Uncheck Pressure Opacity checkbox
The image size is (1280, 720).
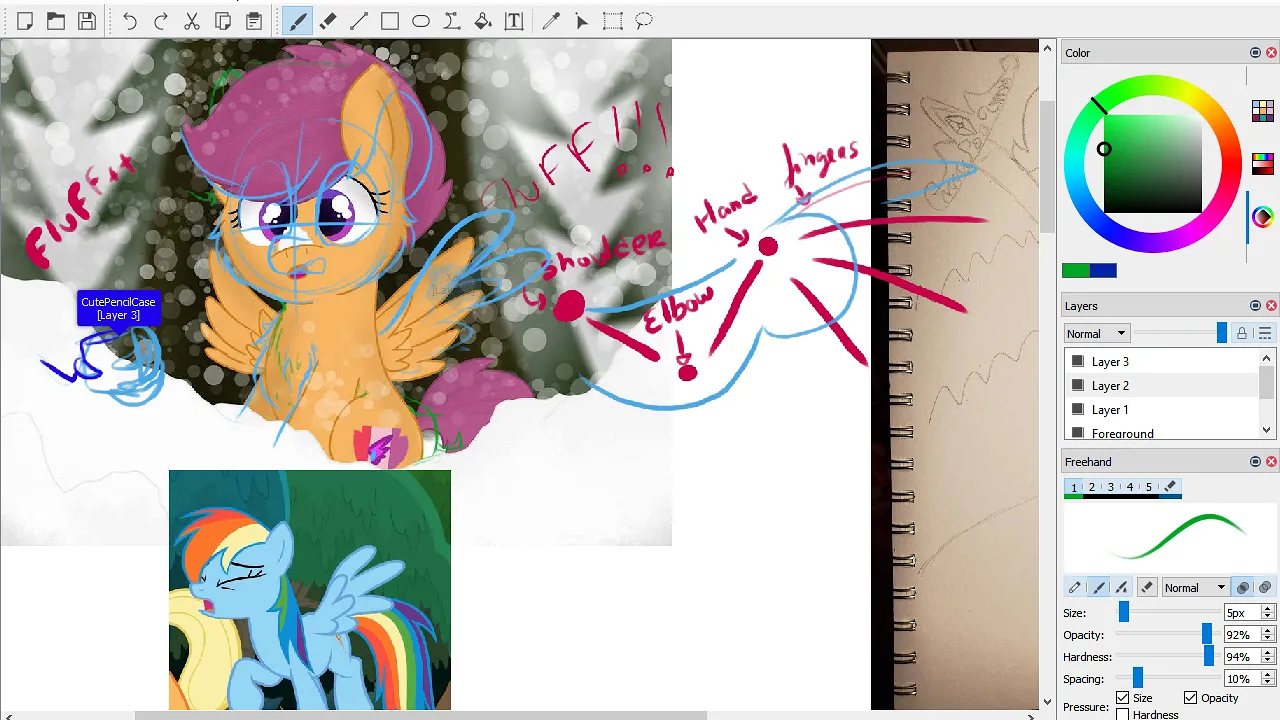click(x=1191, y=698)
